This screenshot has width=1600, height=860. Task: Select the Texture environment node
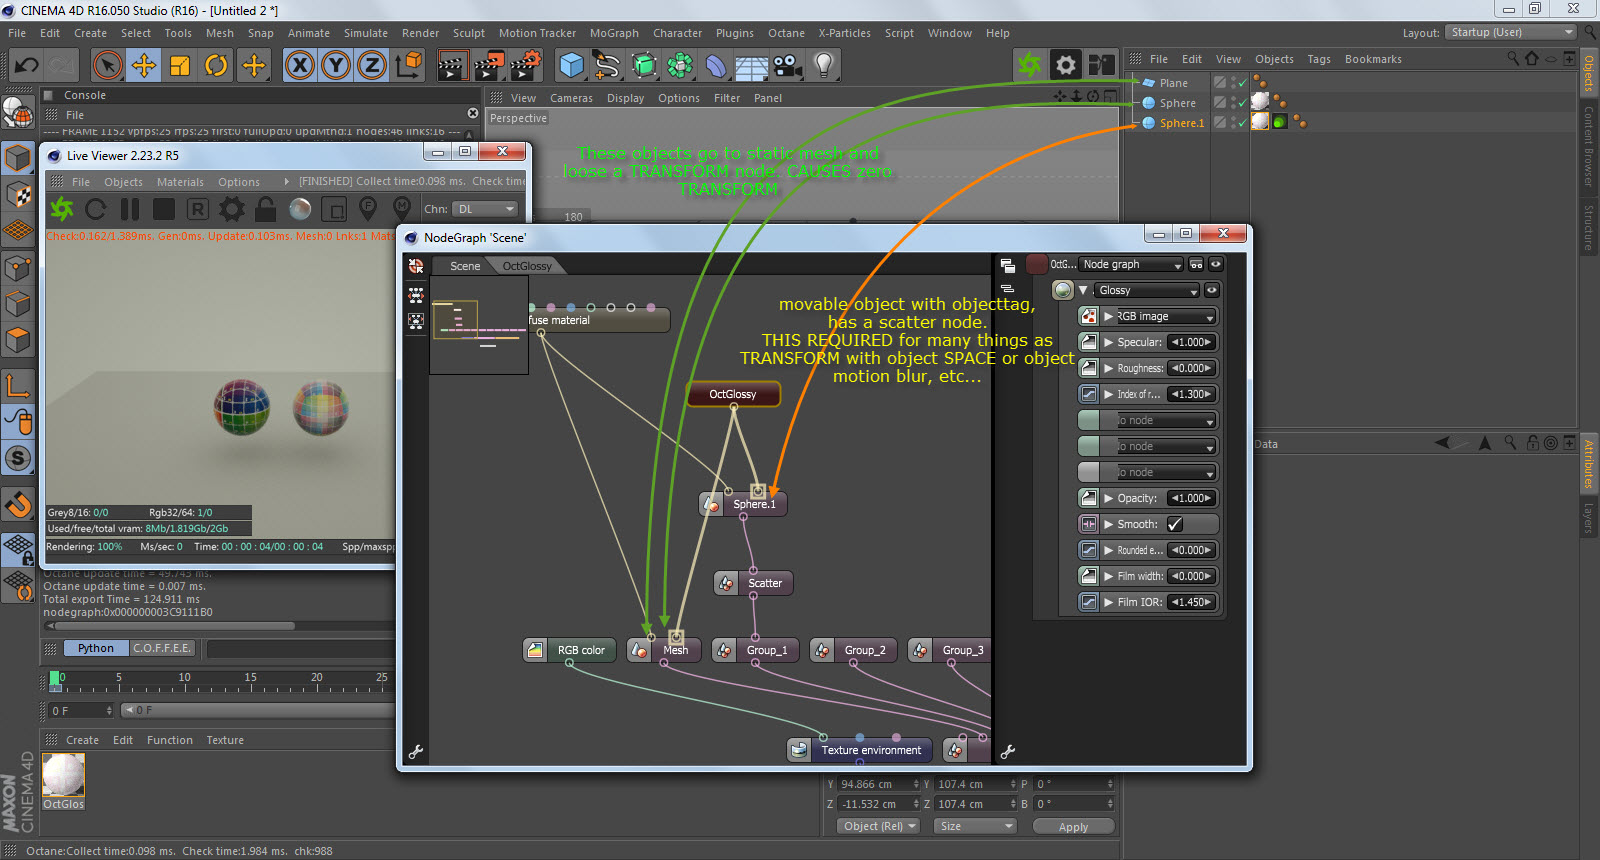(860, 750)
